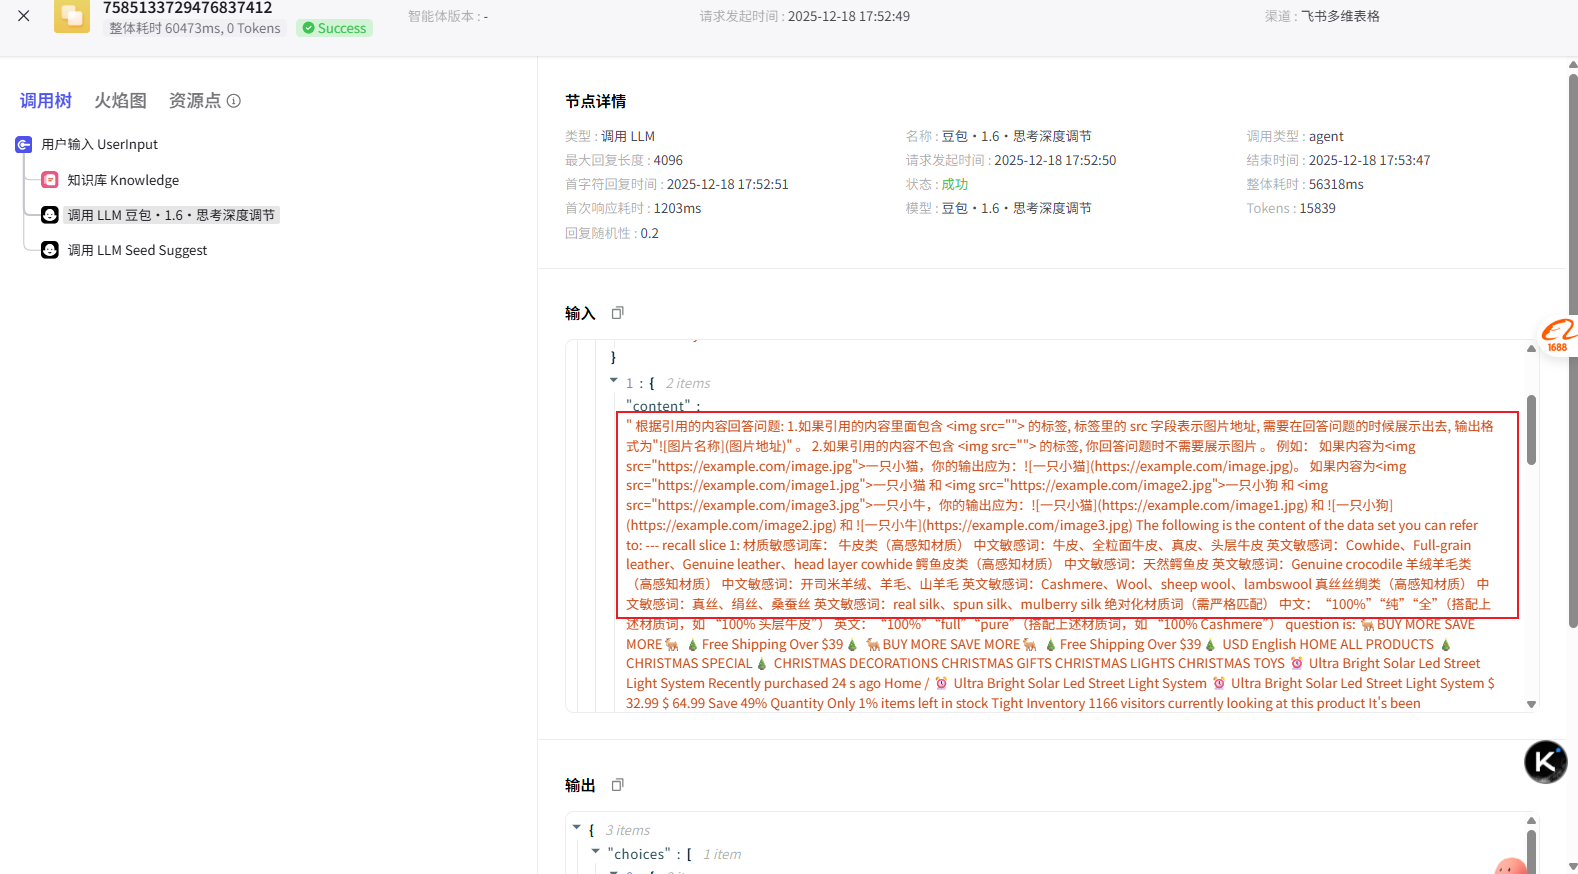
Task: Select the 调用 LLM Seed Suggest node
Action: tap(137, 250)
